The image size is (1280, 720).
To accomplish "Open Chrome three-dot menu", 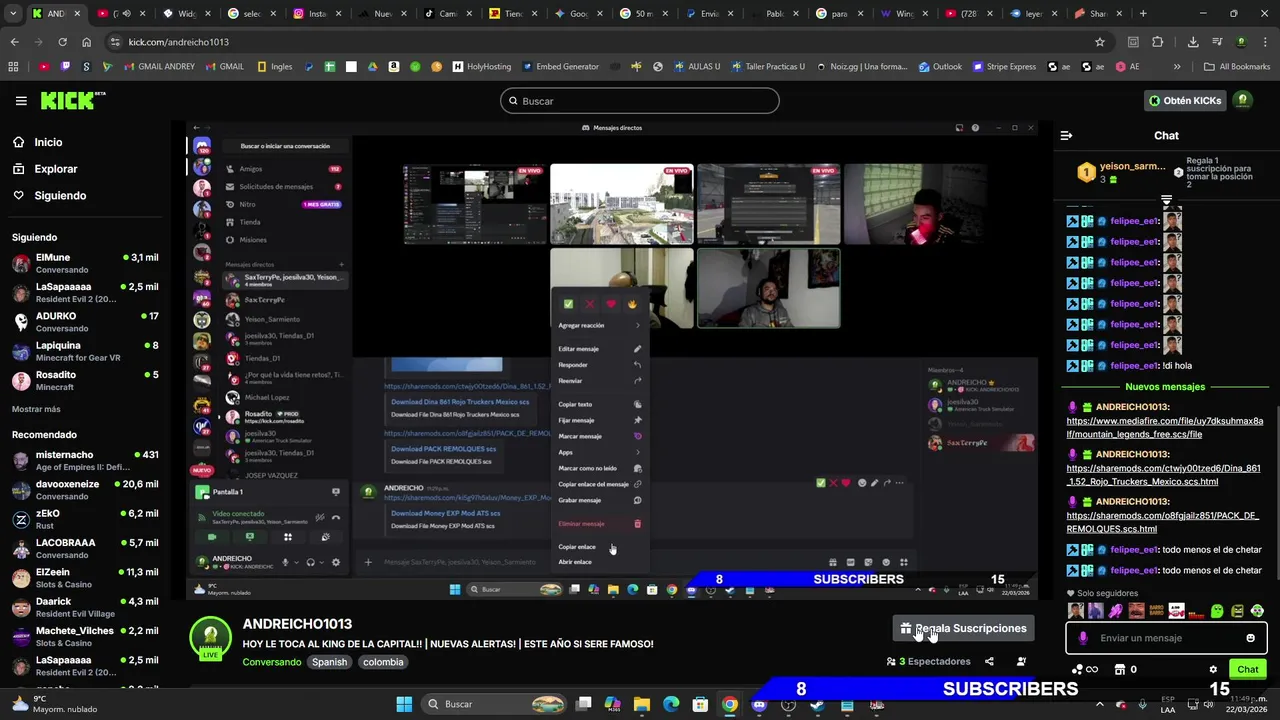I will tap(1265, 42).
